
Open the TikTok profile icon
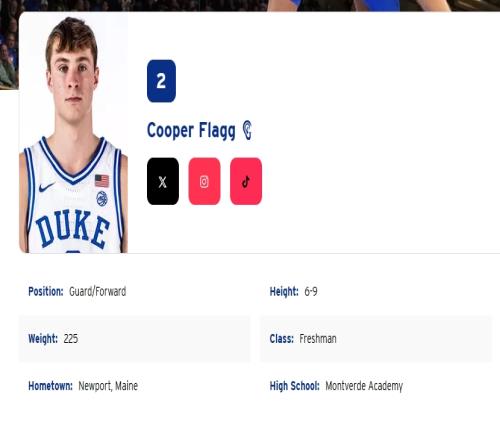246,181
